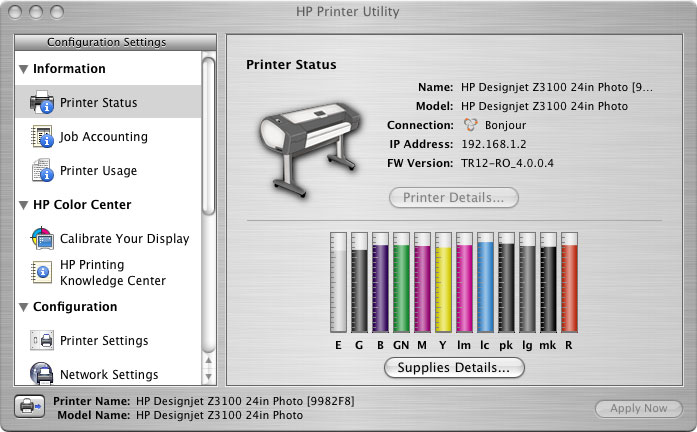Click the B blue ink gauge
The height and width of the screenshot is (432, 697).
click(x=380, y=282)
